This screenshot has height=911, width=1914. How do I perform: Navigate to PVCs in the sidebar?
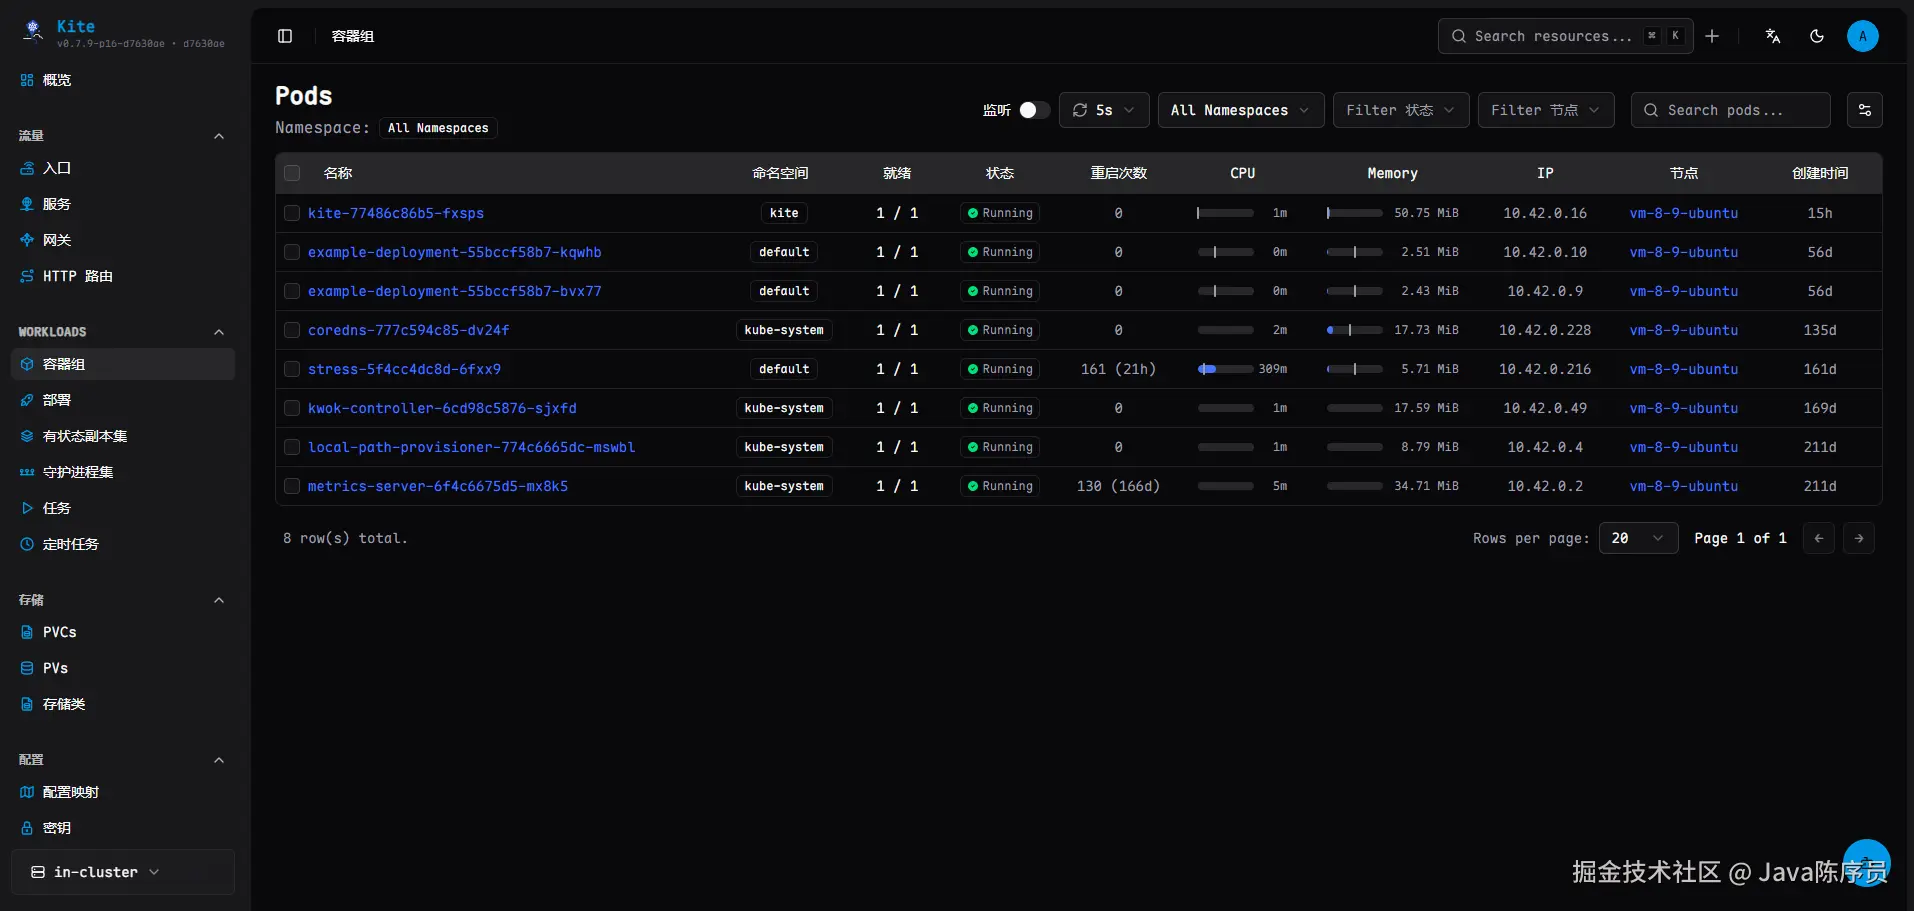click(59, 632)
